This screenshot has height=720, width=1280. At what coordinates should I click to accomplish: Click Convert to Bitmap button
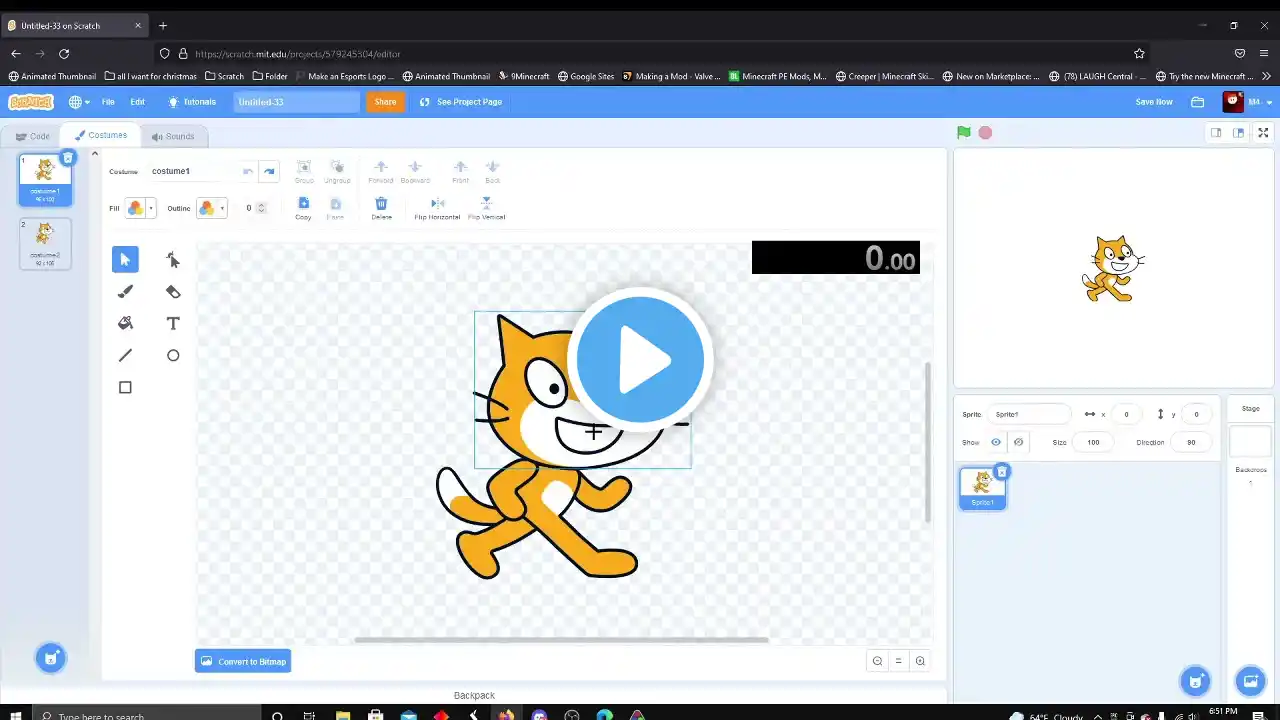[x=243, y=661]
